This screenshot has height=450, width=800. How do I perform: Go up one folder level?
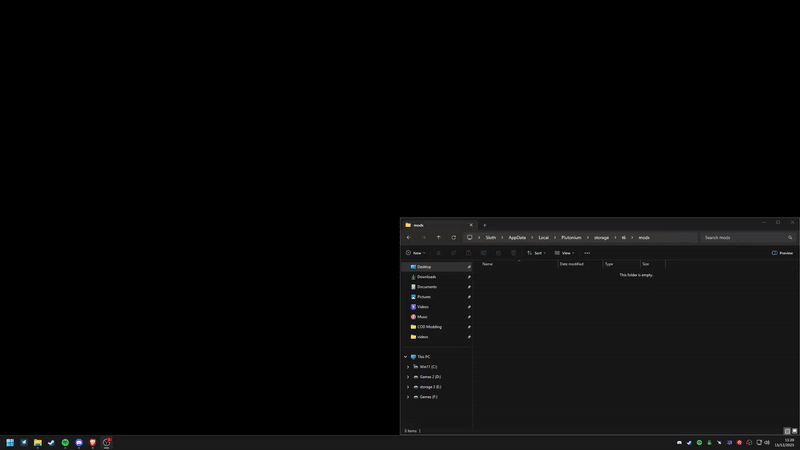click(x=438, y=237)
